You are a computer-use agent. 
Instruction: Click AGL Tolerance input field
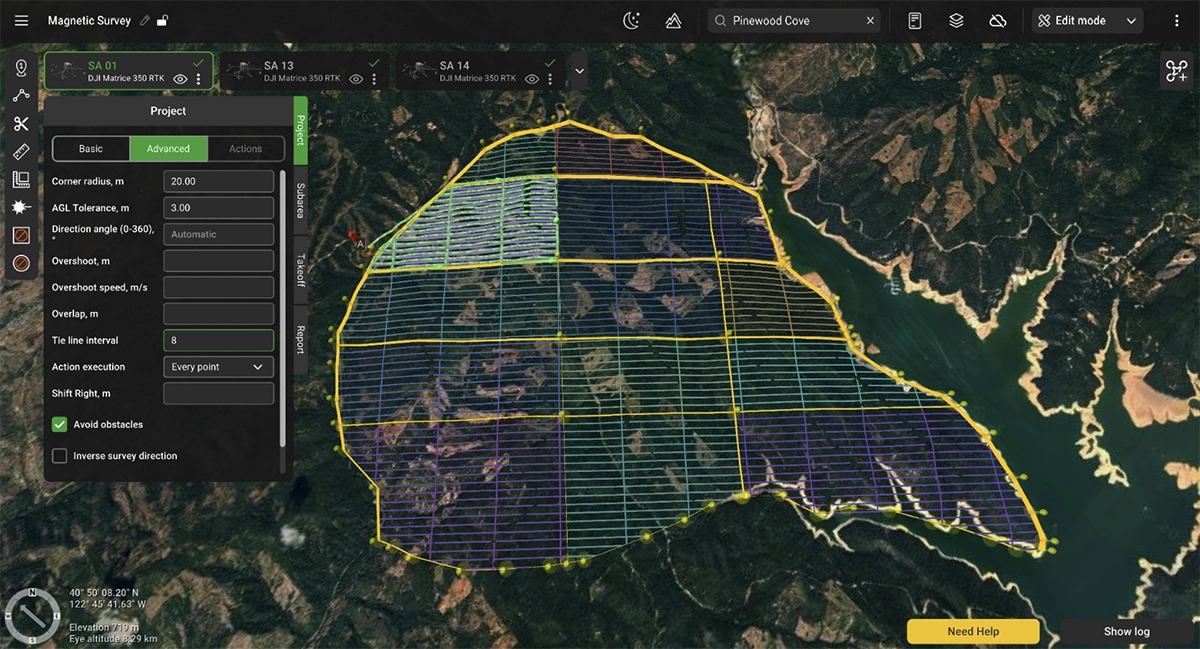pyautogui.click(x=218, y=208)
